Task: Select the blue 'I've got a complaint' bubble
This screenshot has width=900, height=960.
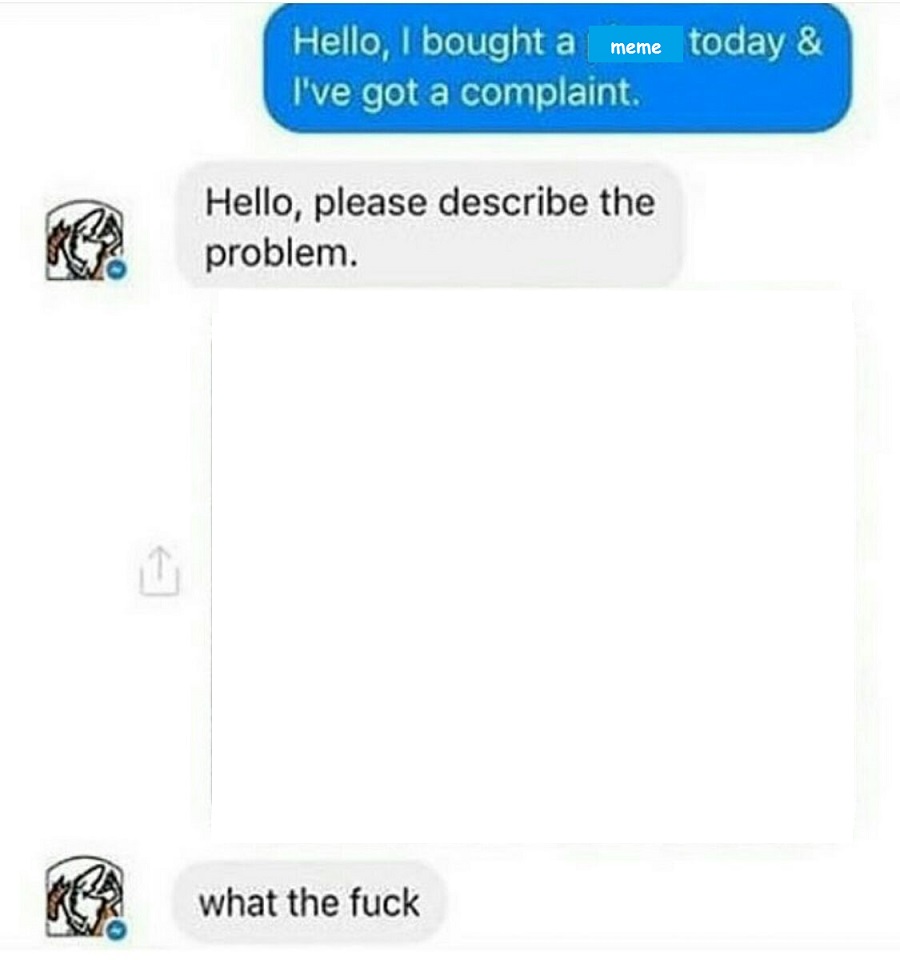Action: click(557, 67)
